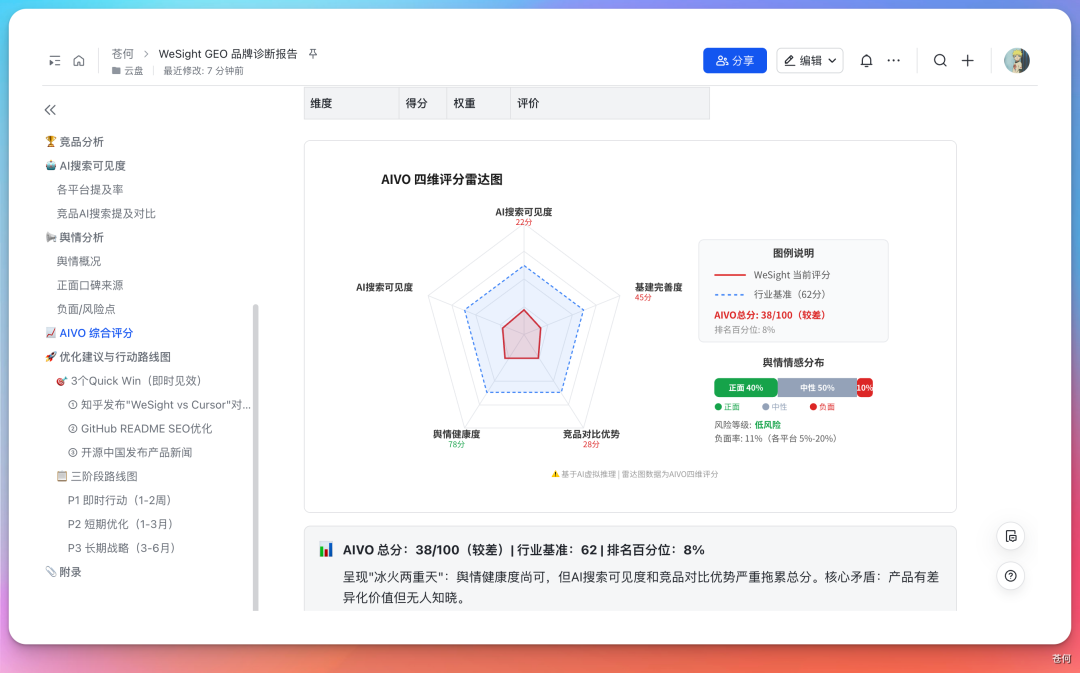Open 各平台提及率 outline entry
1080x673 pixels.
[90, 189]
